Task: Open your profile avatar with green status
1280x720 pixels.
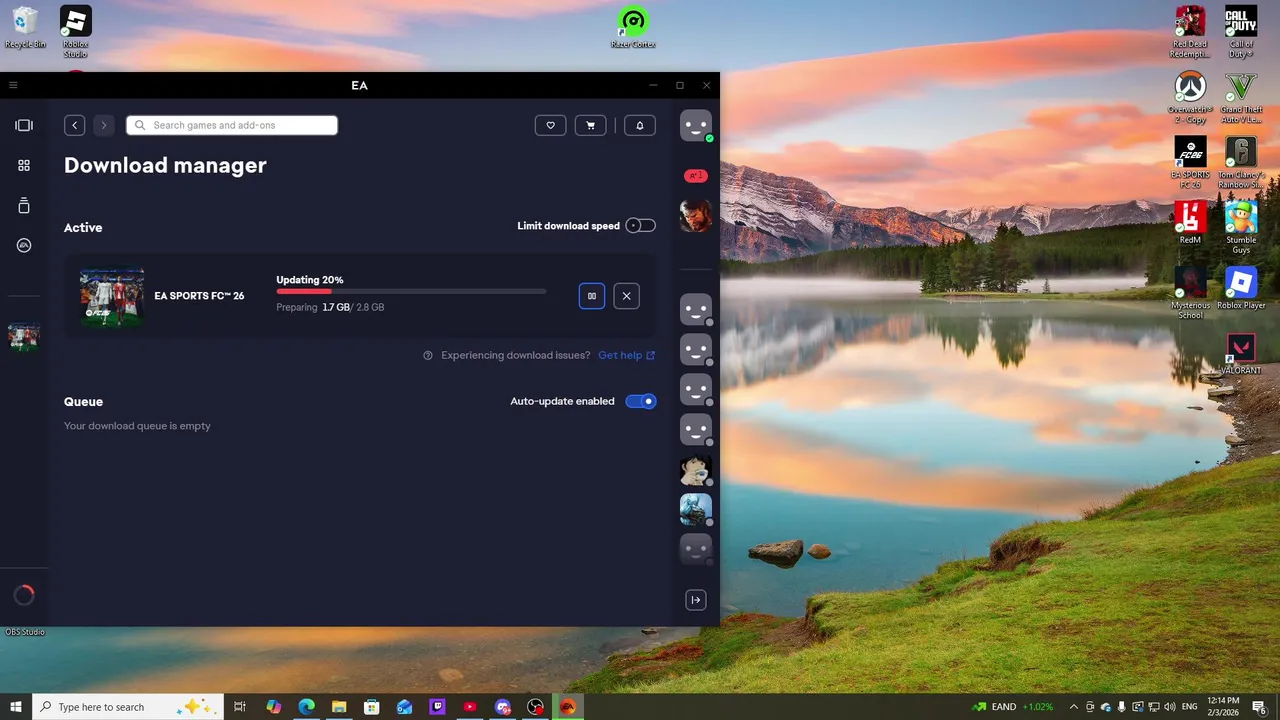Action: 696,125
